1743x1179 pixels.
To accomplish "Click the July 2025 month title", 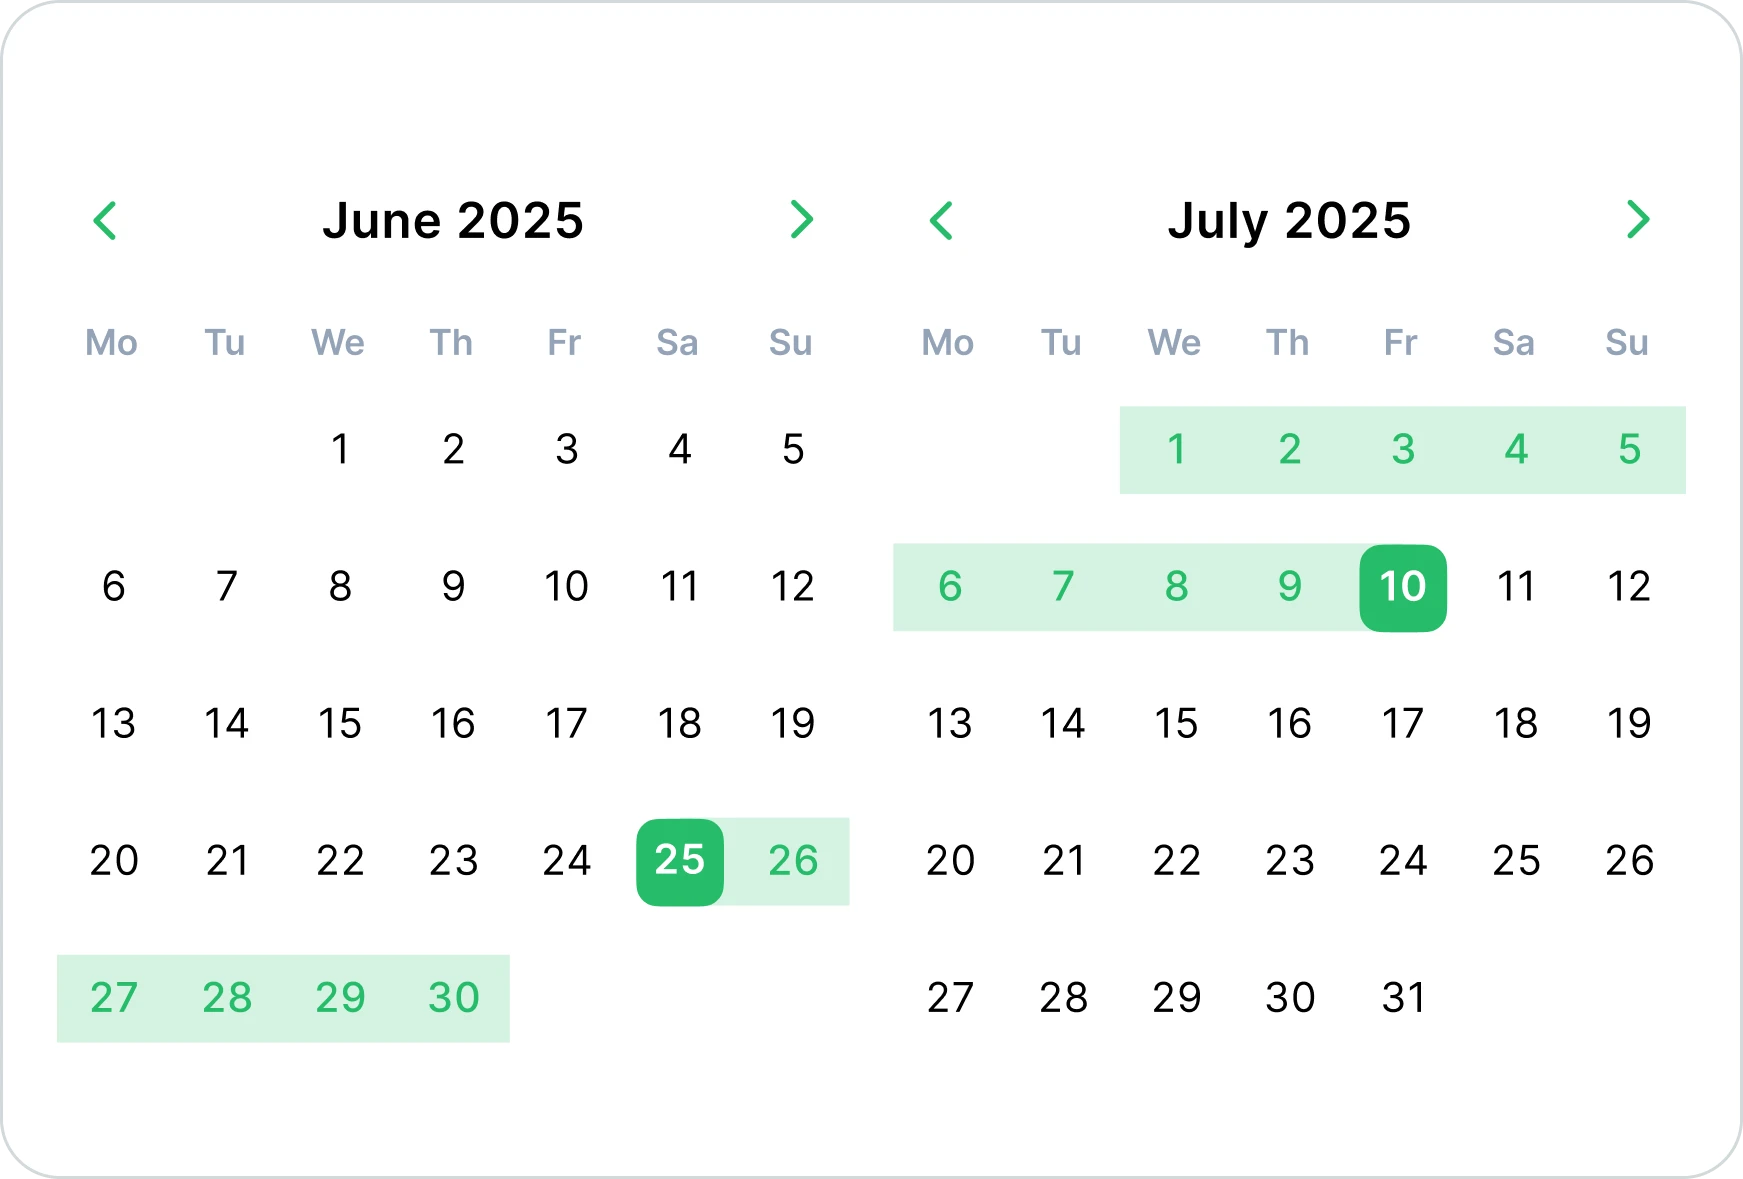I will click(x=1289, y=221).
